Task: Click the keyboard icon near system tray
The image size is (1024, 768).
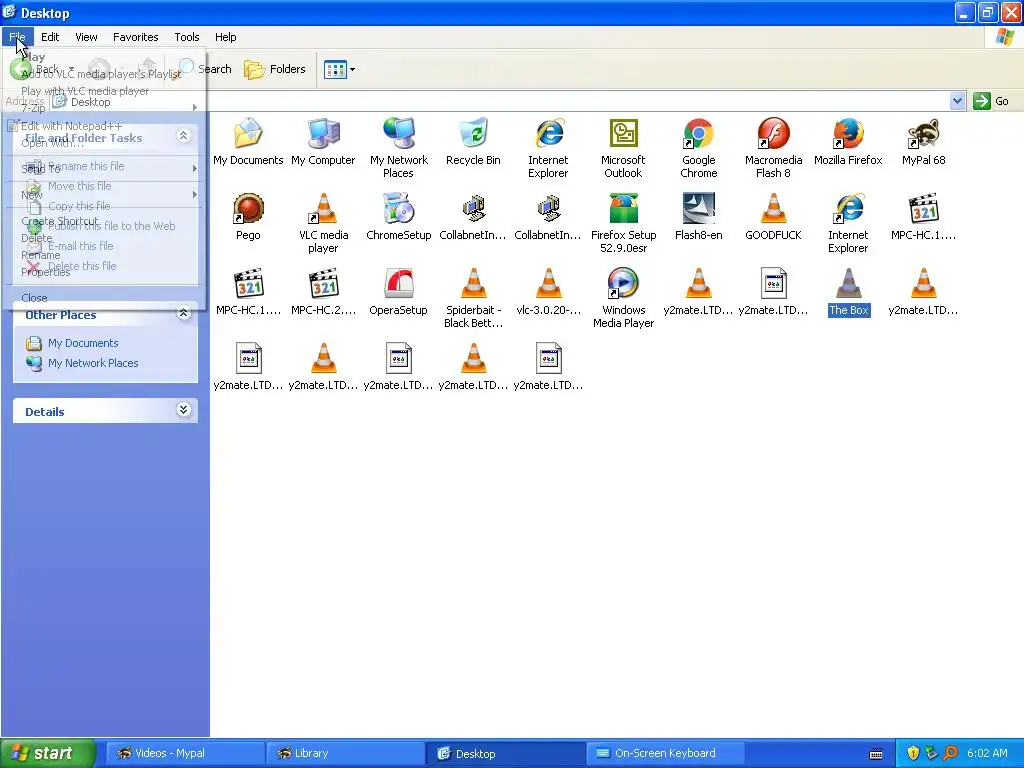Action: point(876,754)
